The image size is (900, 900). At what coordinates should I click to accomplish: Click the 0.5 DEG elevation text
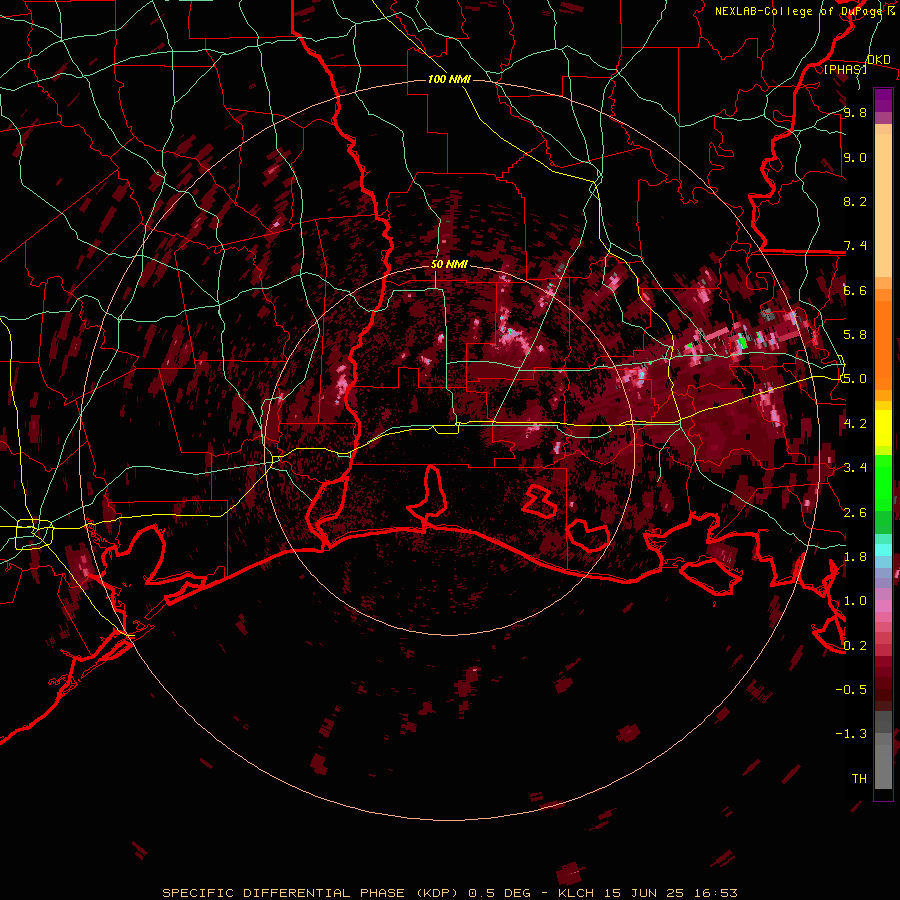[x=499, y=893]
